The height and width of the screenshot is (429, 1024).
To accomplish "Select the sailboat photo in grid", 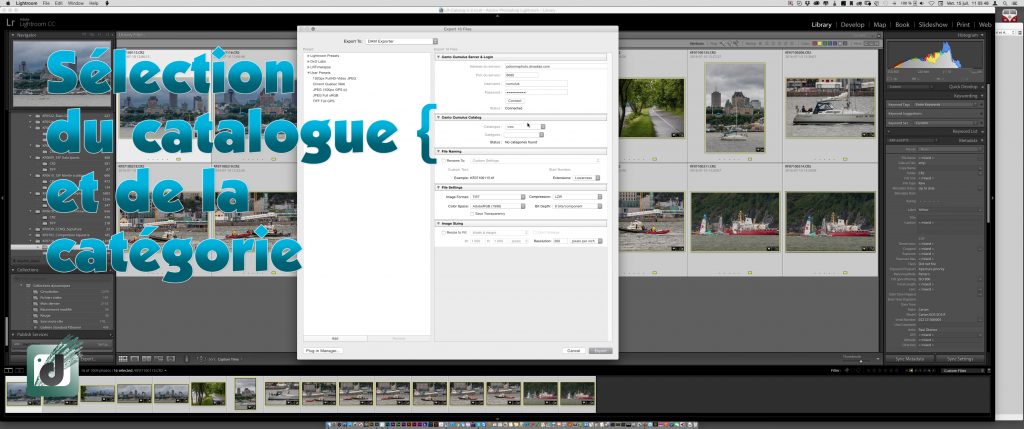I will [x=830, y=108].
